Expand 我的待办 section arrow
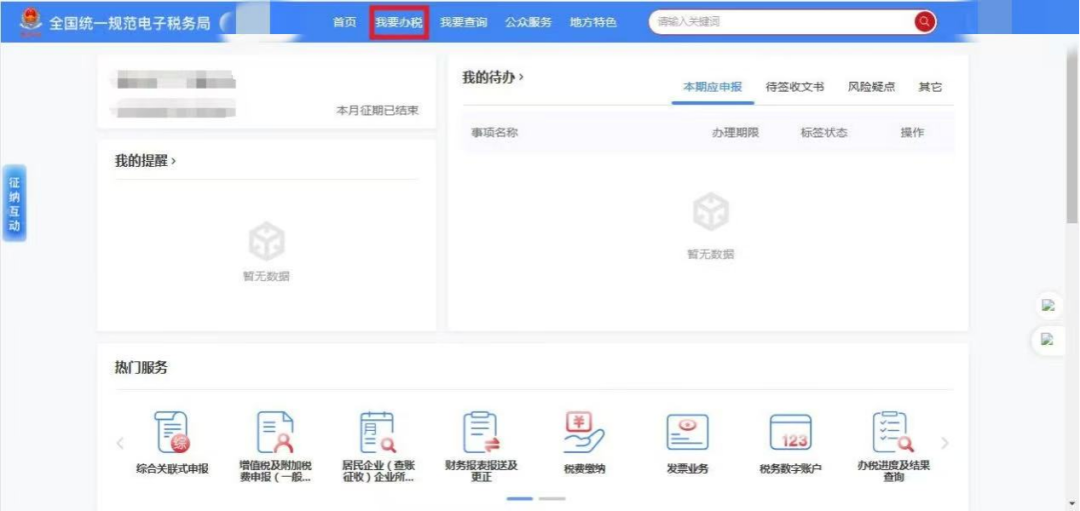Image resolution: width=1080 pixels, height=511 pixels. (x=521, y=77)
